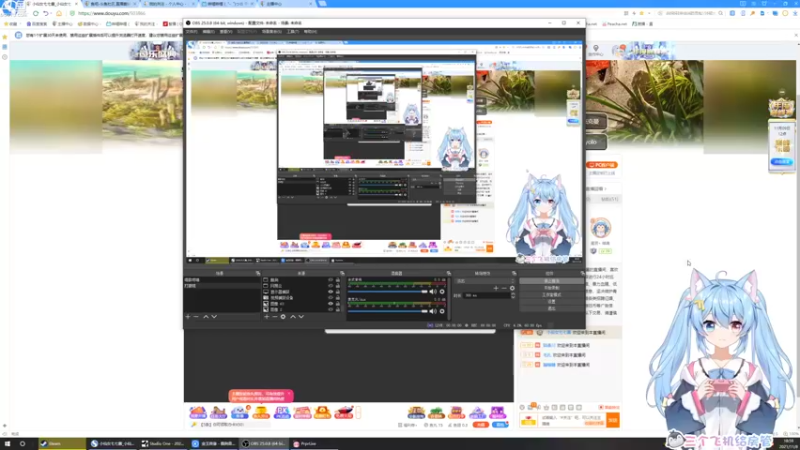Switch to the 主播中心 browser tab
Viewport: 800px width, 450px height.
[x=286, y=4]
